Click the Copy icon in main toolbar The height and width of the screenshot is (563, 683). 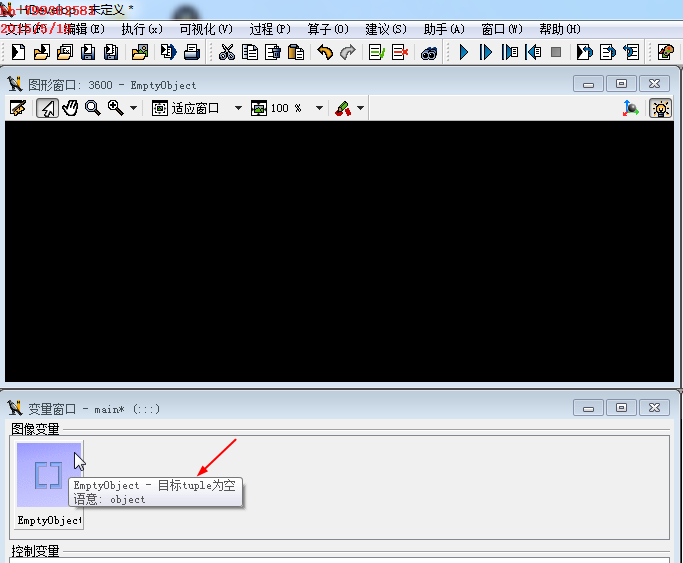250,52
